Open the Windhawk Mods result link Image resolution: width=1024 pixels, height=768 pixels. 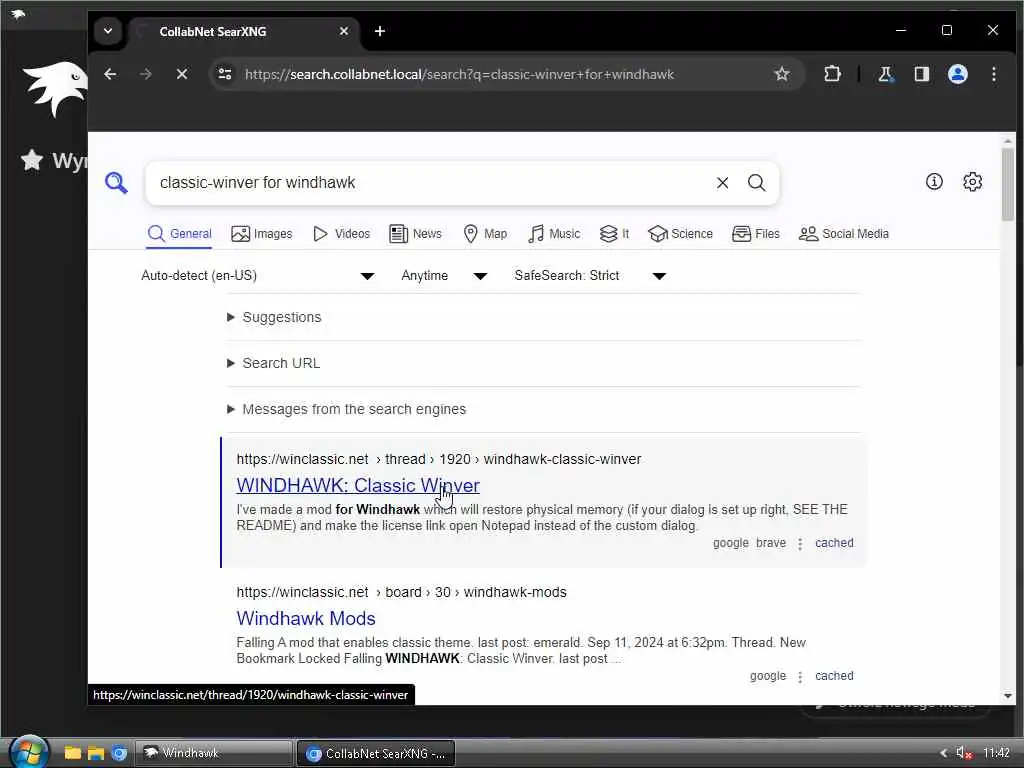(306, 618)
